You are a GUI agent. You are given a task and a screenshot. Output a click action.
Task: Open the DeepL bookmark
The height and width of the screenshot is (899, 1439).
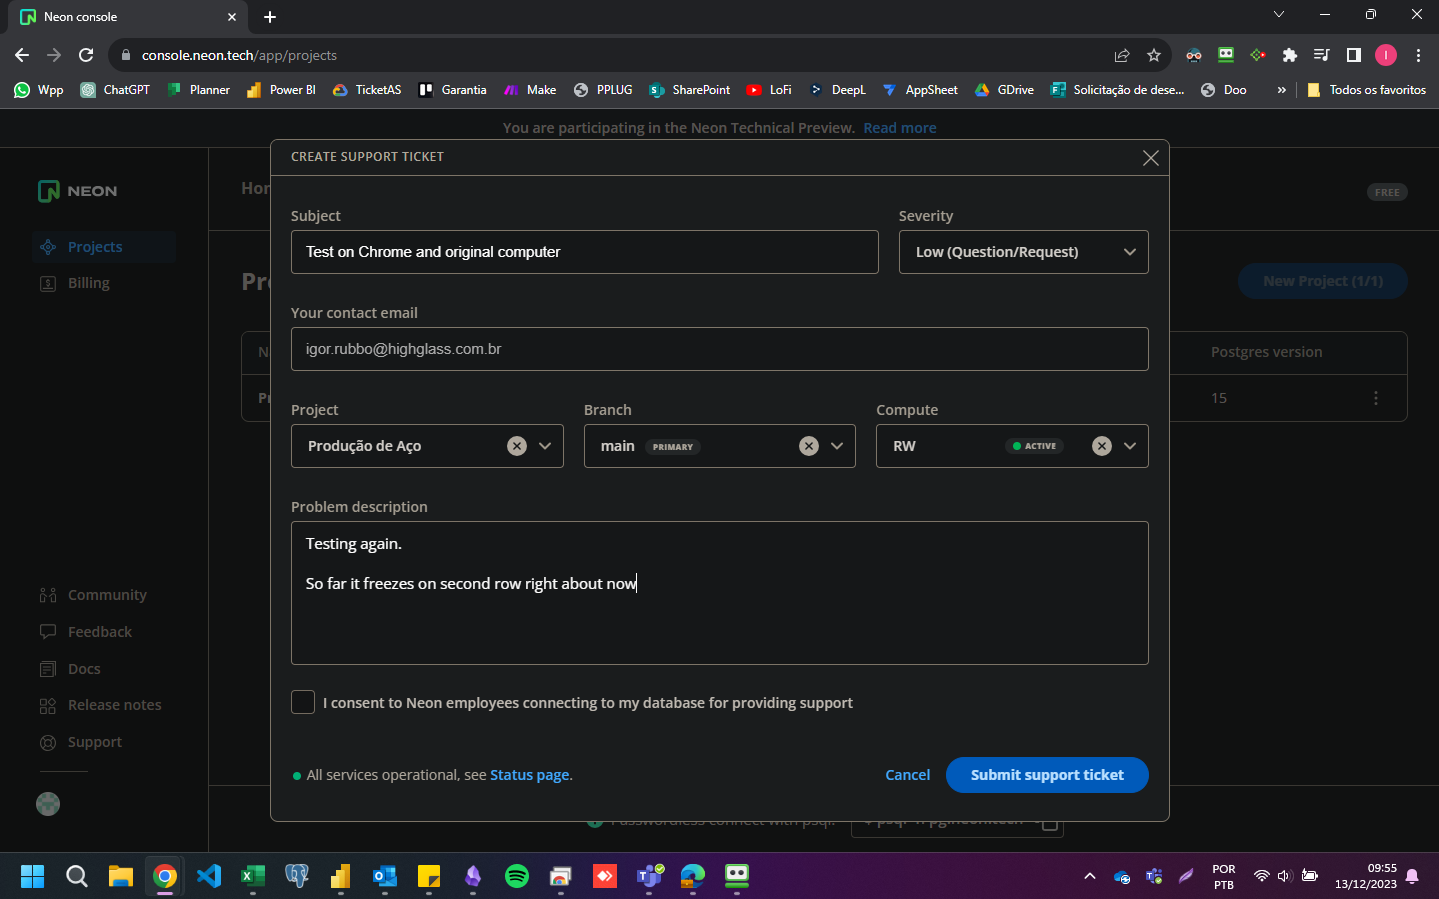pos(837,90)
